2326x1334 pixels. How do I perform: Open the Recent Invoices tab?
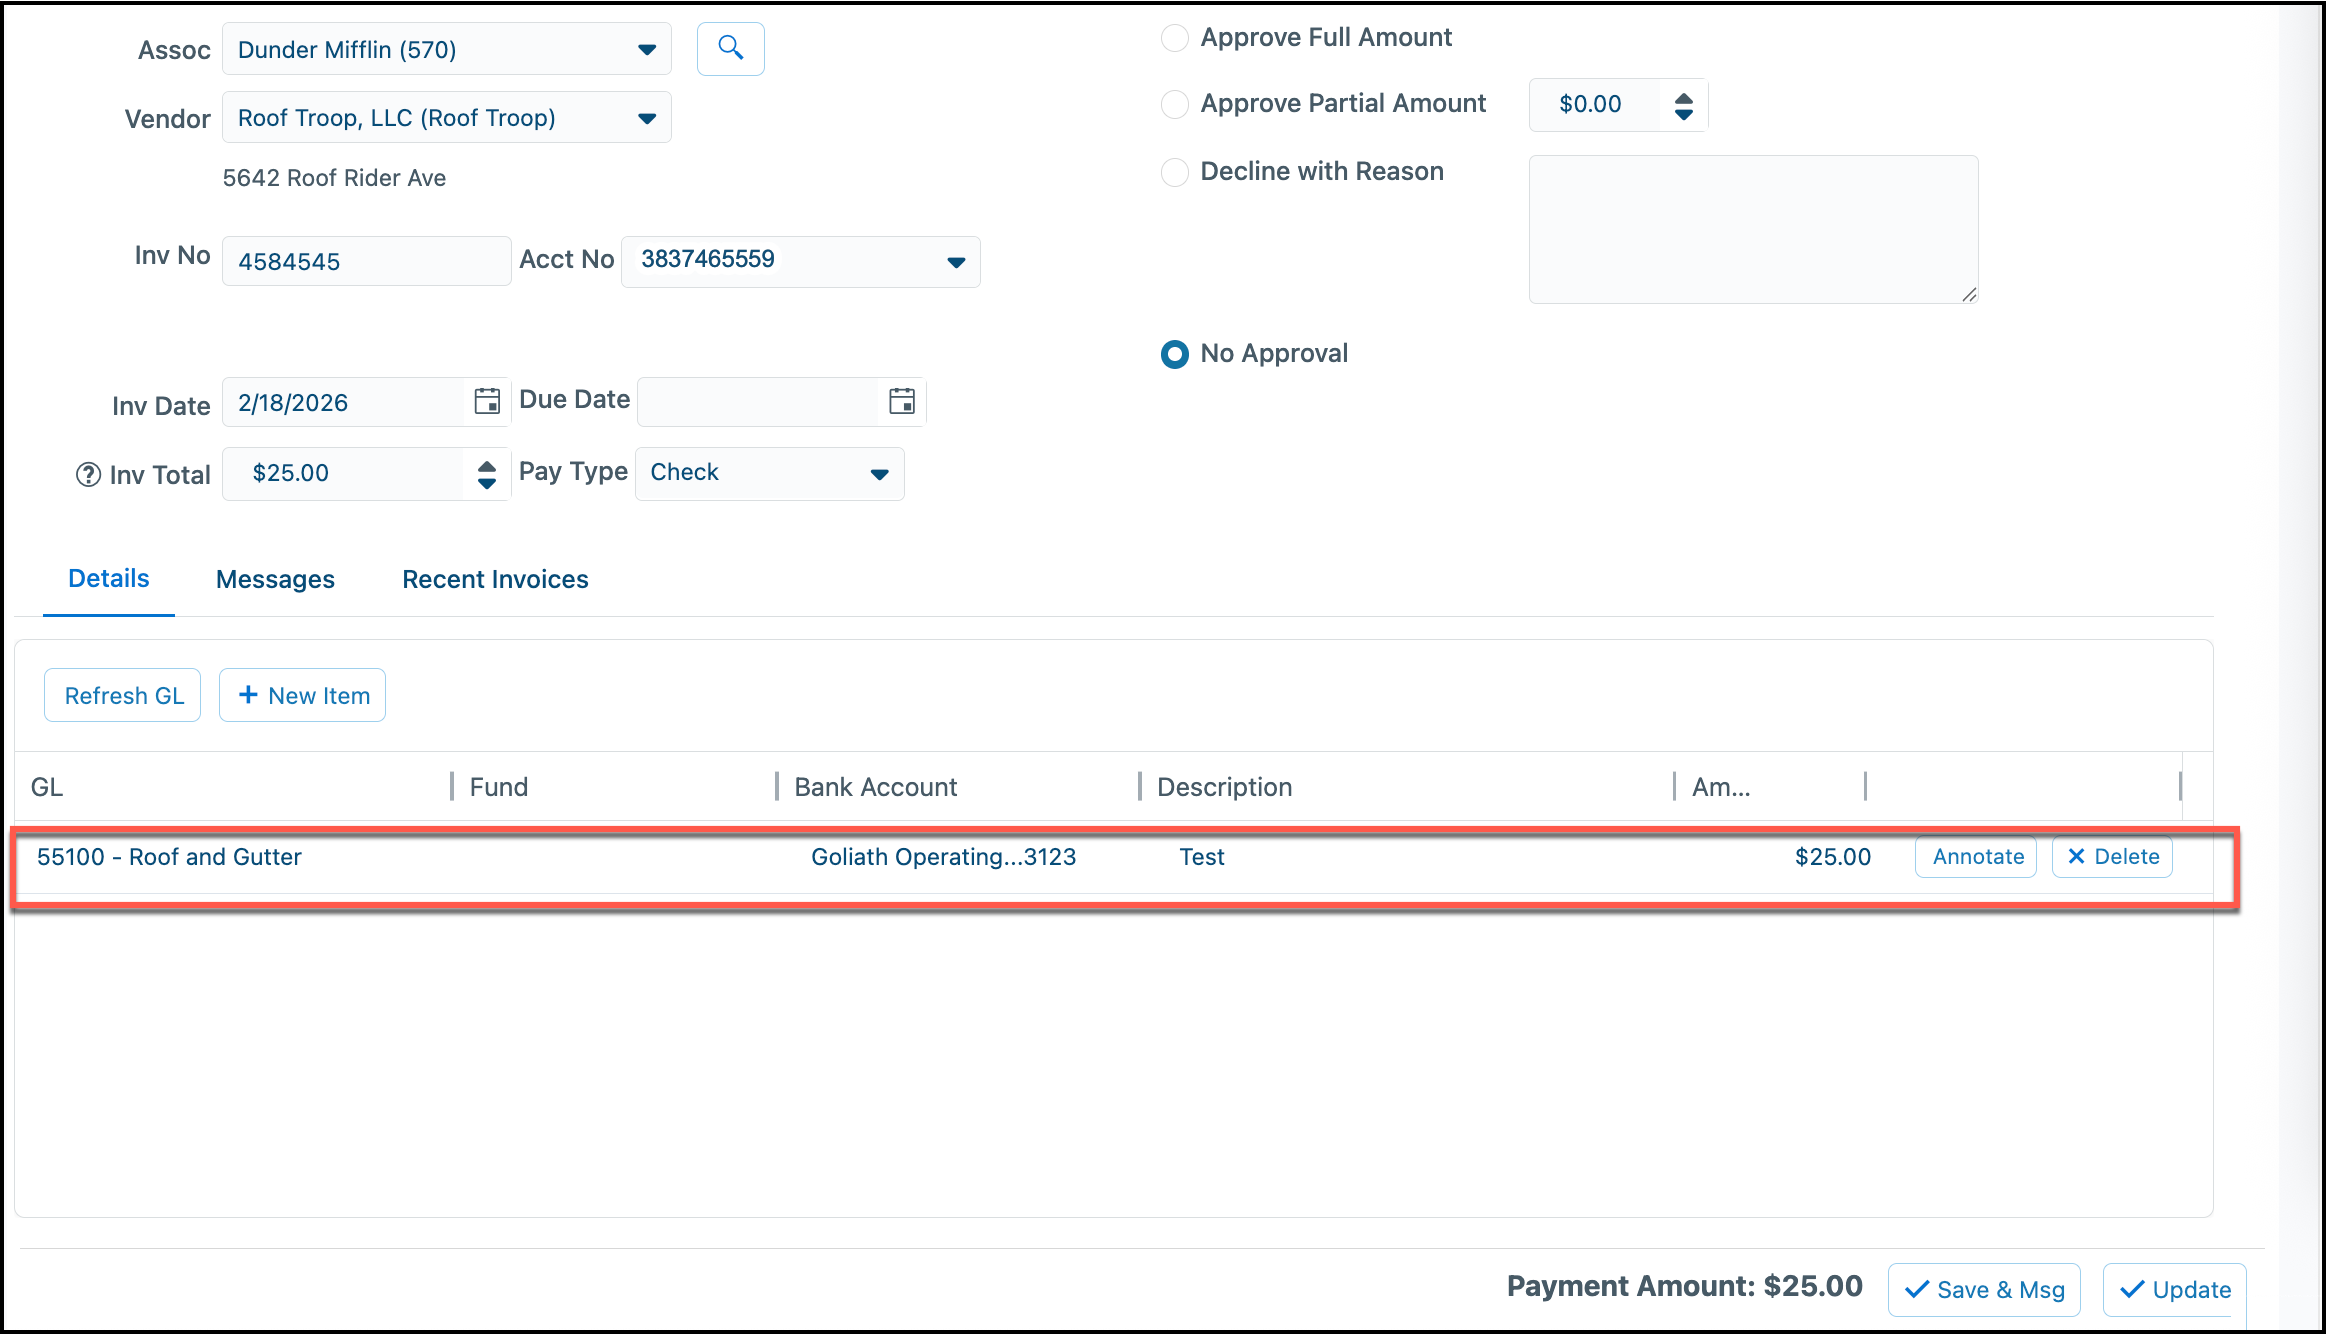point(495,580)
